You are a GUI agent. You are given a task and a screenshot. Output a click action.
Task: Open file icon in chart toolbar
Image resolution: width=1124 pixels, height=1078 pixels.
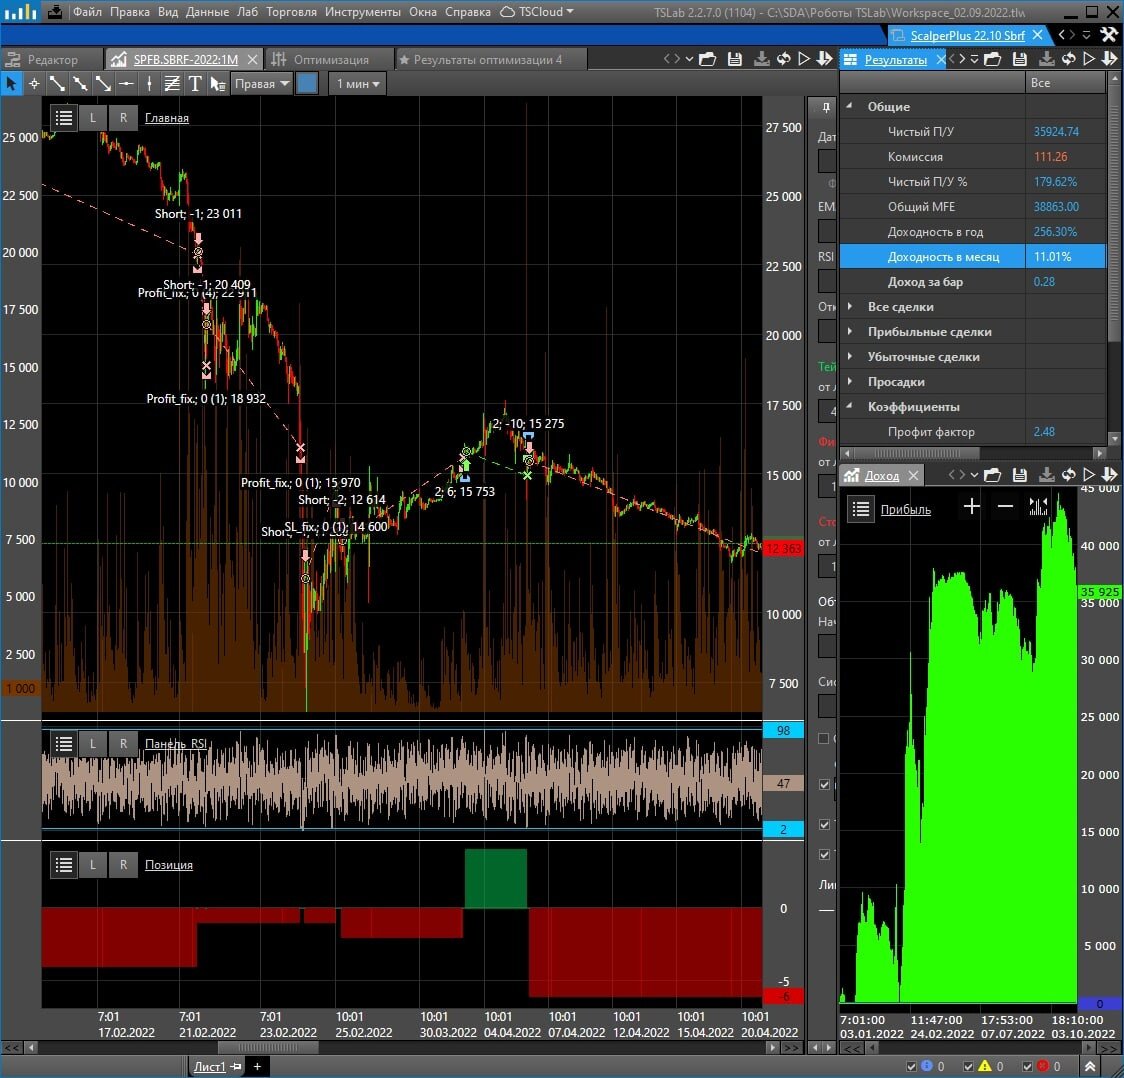pos(708,59)
